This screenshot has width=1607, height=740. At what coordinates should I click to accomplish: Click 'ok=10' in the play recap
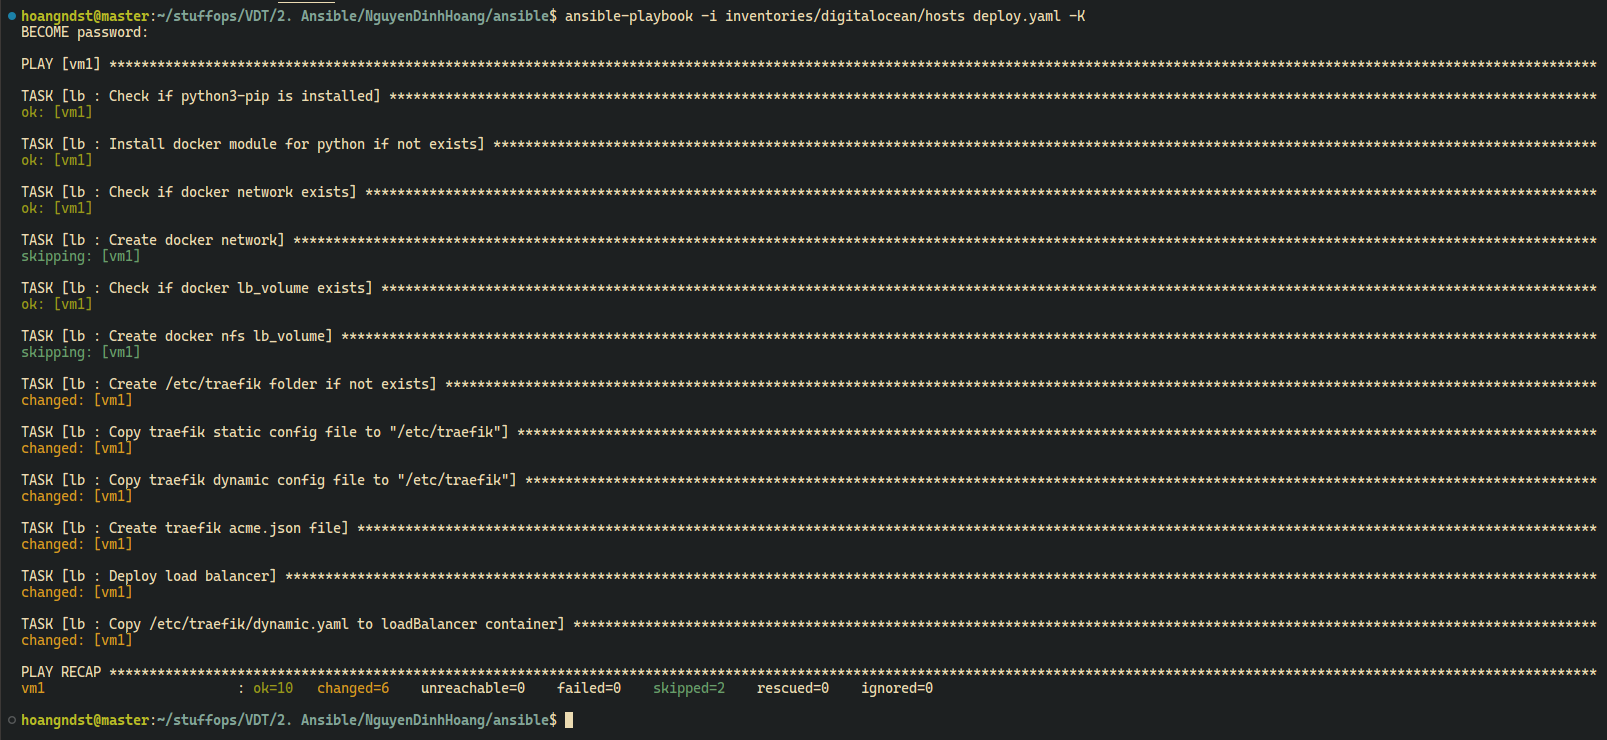[273, 688]
